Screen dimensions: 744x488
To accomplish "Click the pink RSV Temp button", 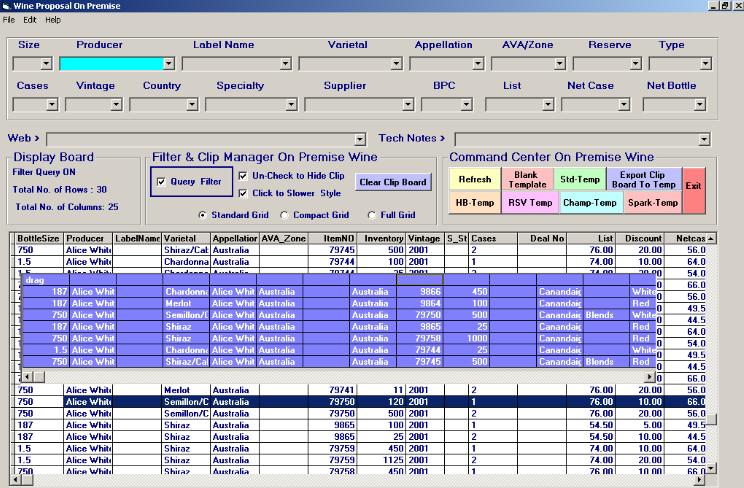I will (530, 203).
